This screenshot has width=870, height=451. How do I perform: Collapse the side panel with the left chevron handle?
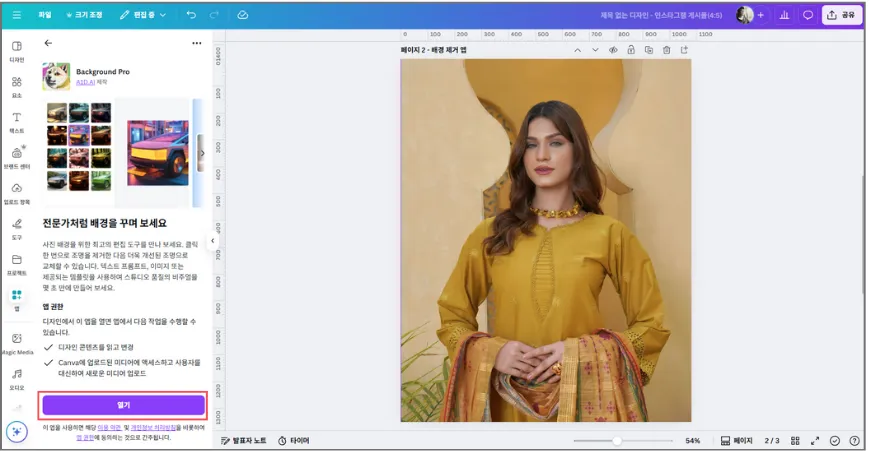(213, 241)
